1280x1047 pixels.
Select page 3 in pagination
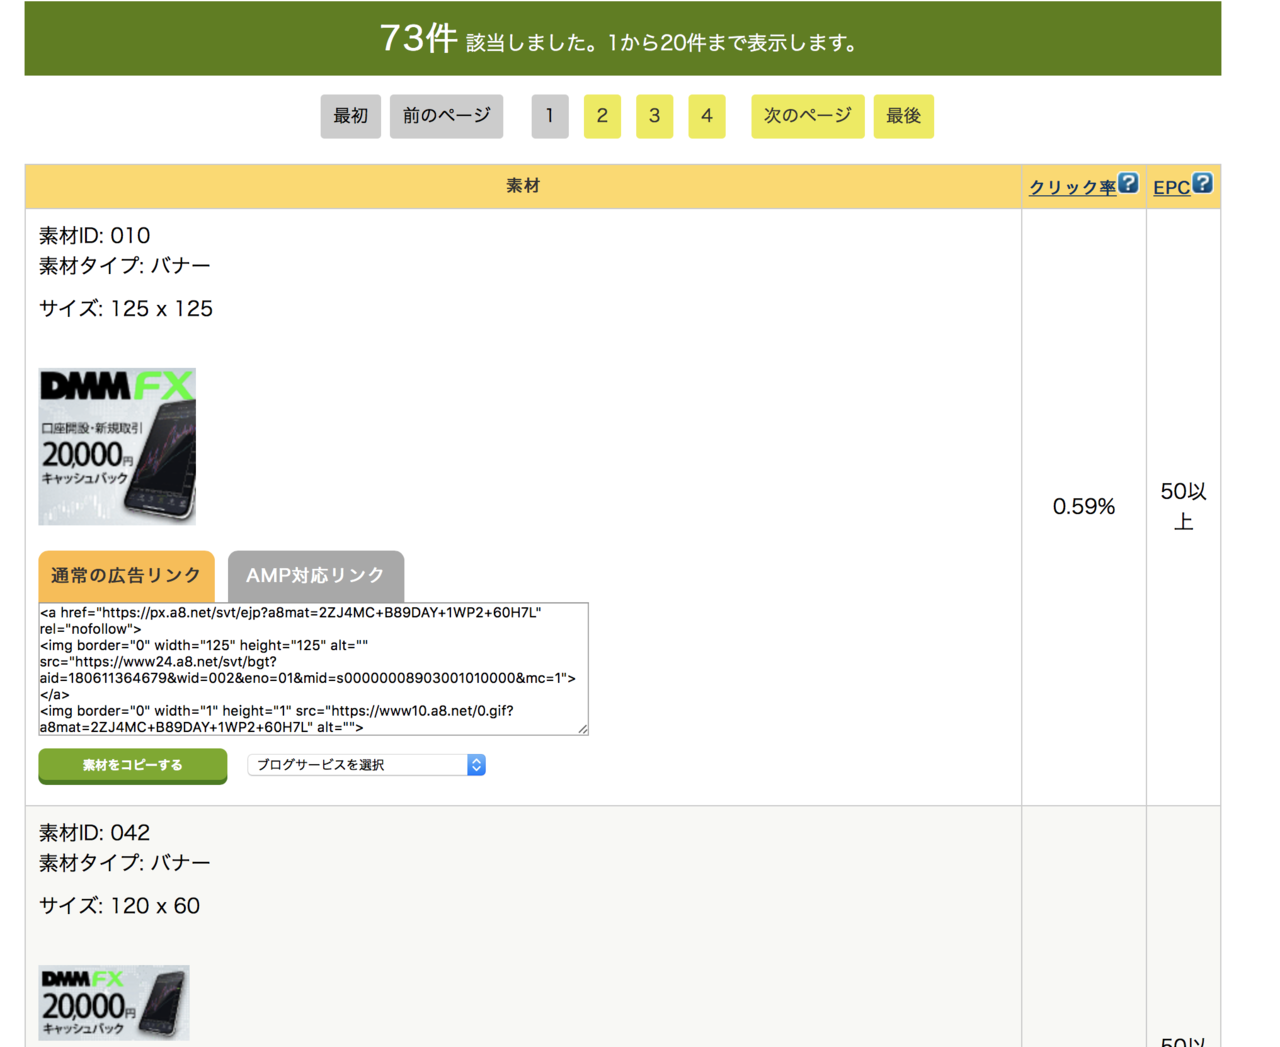pos(654,116)
